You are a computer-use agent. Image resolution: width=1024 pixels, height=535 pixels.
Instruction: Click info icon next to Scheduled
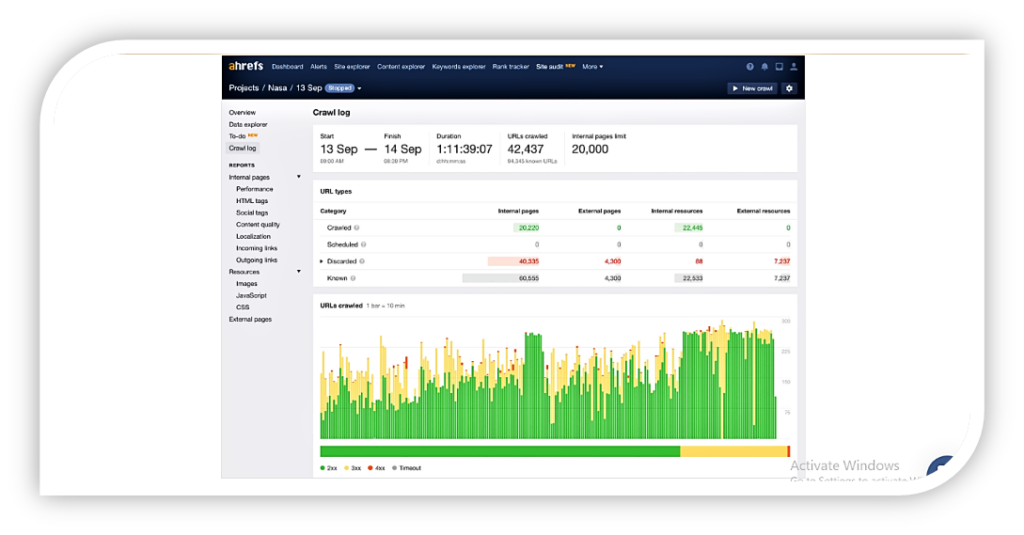point(363,244)
